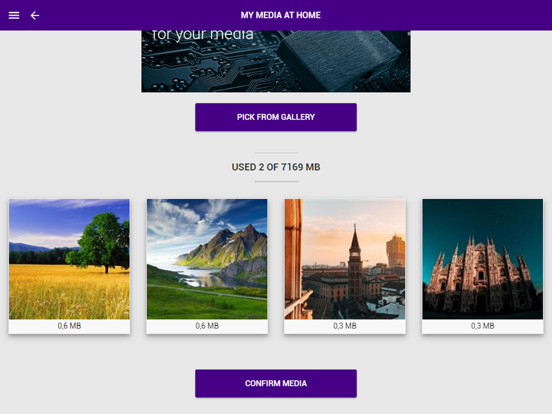
Task: Select the mountain lake landscape photo
Action: click(x=207, y=259)
